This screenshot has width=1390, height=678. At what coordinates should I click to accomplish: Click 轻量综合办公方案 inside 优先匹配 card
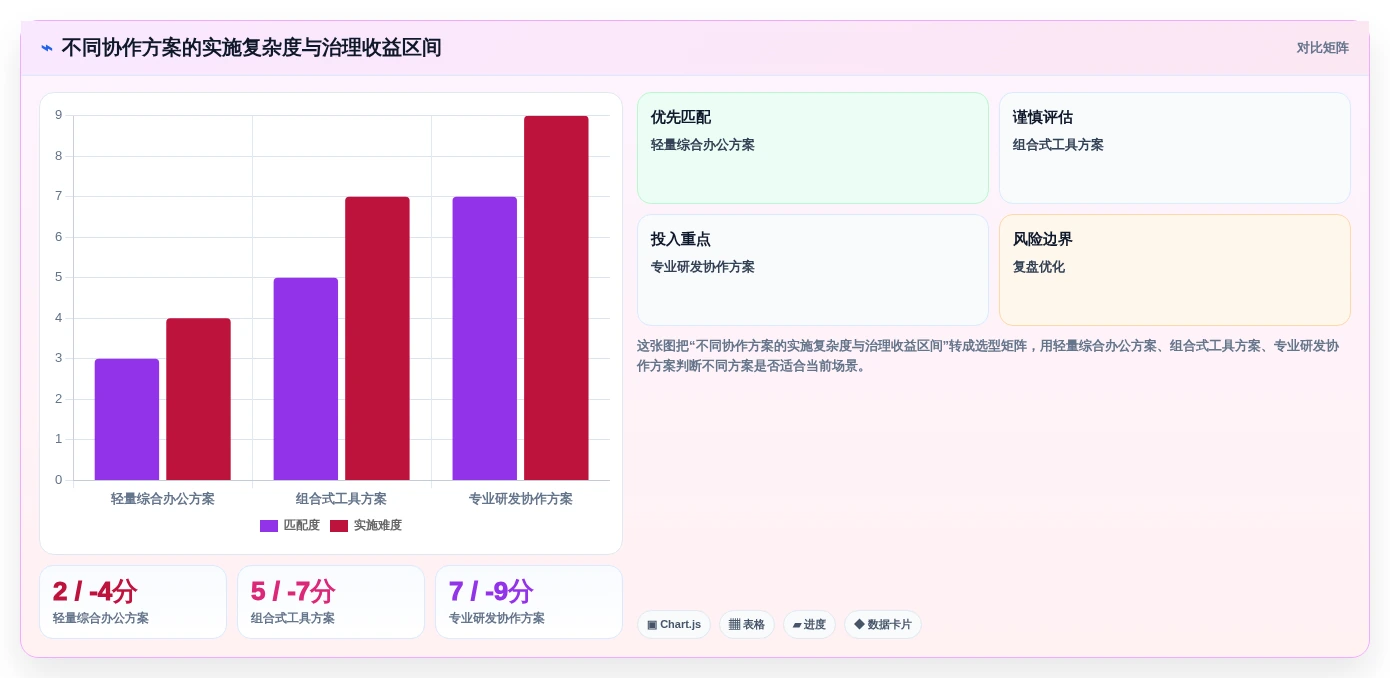(703, 145)
